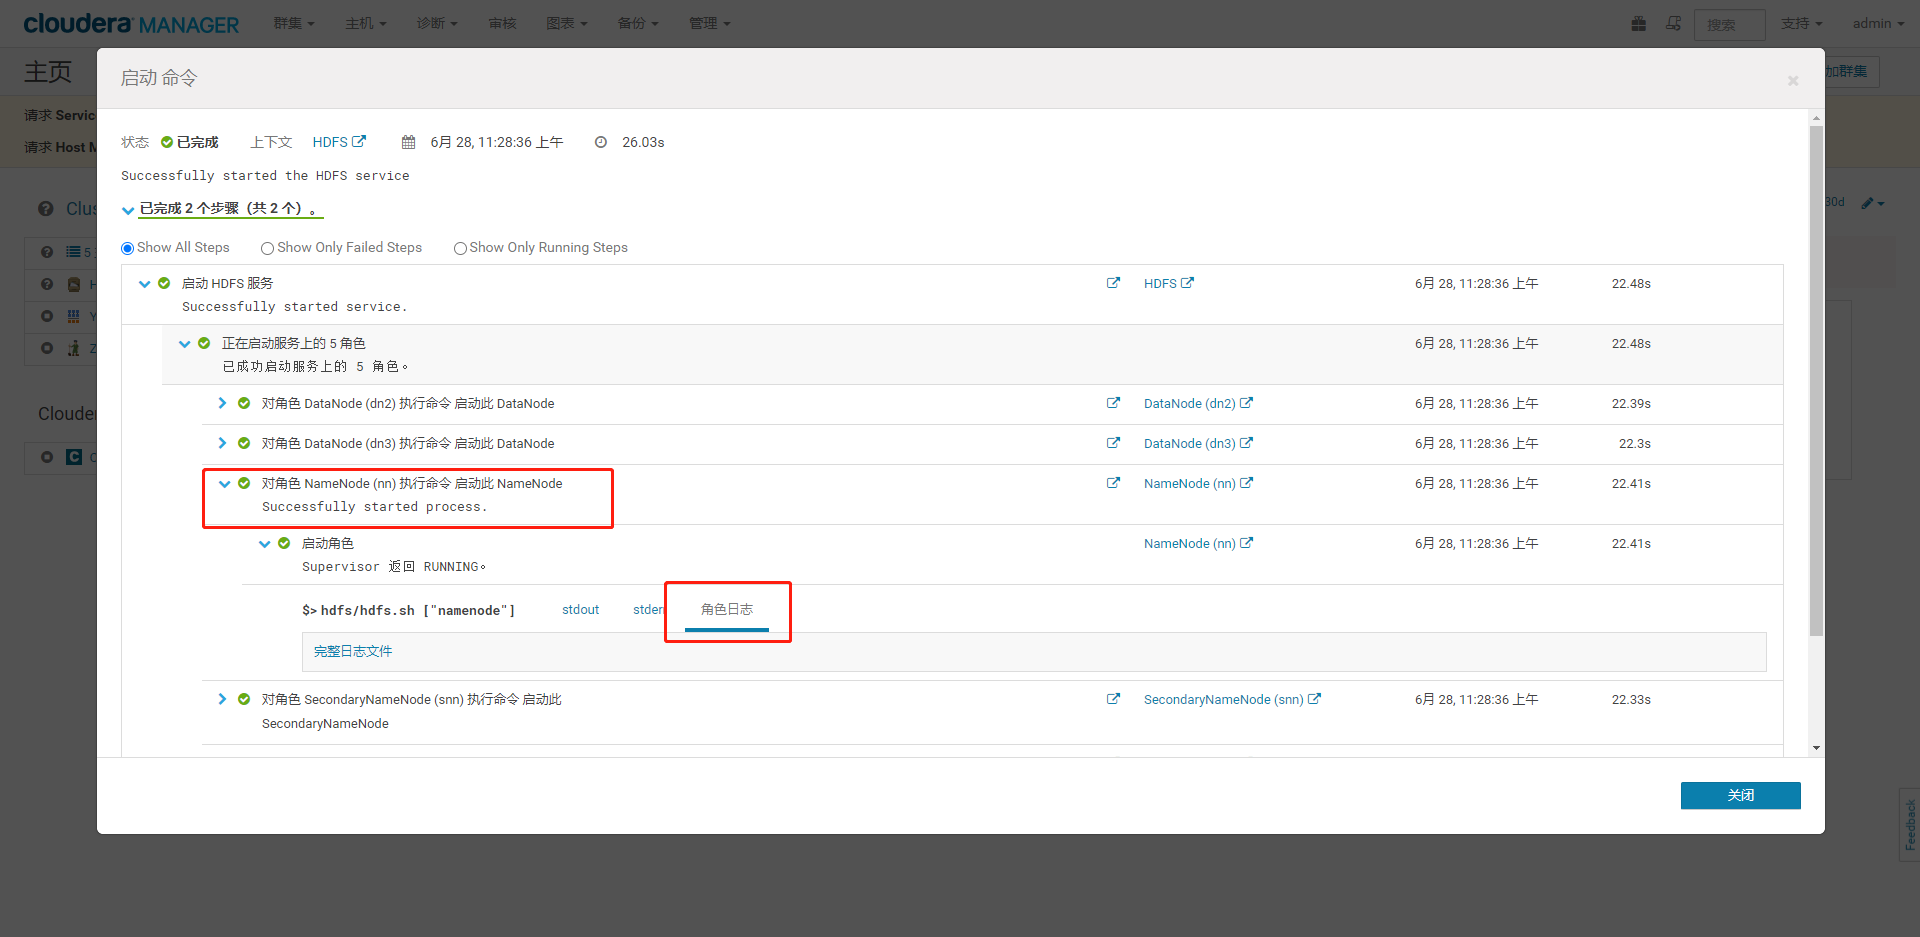Collapse the NameNode (nn) command step
Screen dimensions: 1920x937
click(x=224, y=484)
